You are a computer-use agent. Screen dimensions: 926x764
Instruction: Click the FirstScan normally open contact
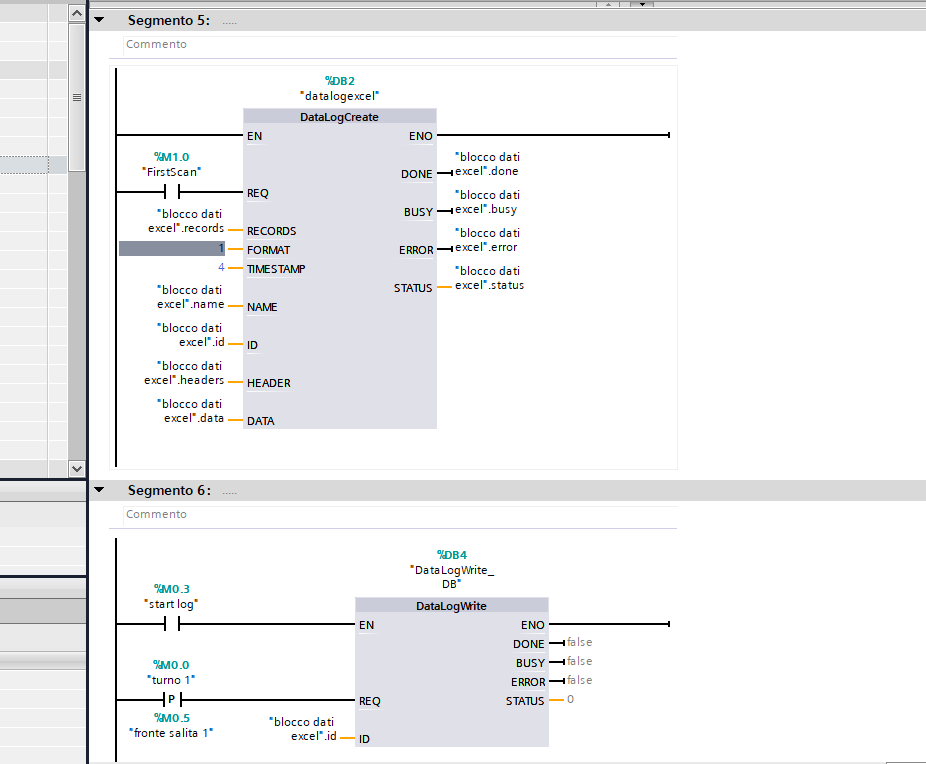click(x=177, y=192)
